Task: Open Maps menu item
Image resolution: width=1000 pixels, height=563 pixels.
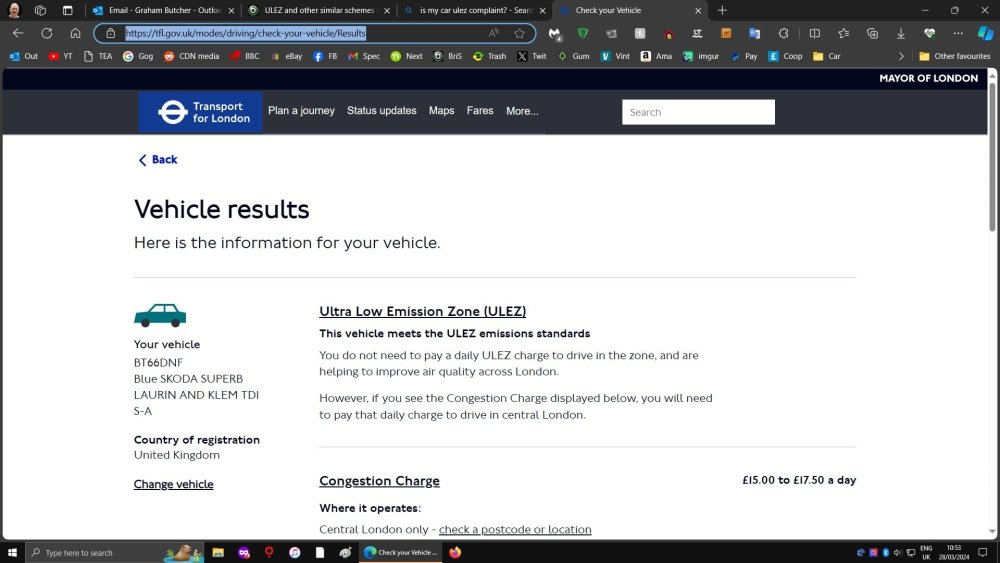Action: click(x=441, y=111)
